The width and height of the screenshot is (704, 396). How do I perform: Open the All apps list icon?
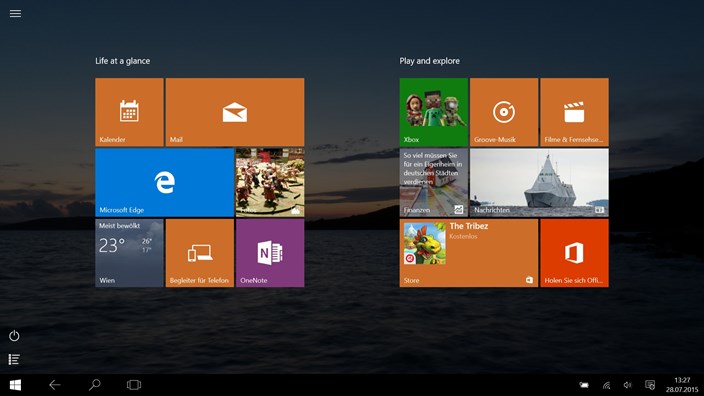(x=14, y=359)
